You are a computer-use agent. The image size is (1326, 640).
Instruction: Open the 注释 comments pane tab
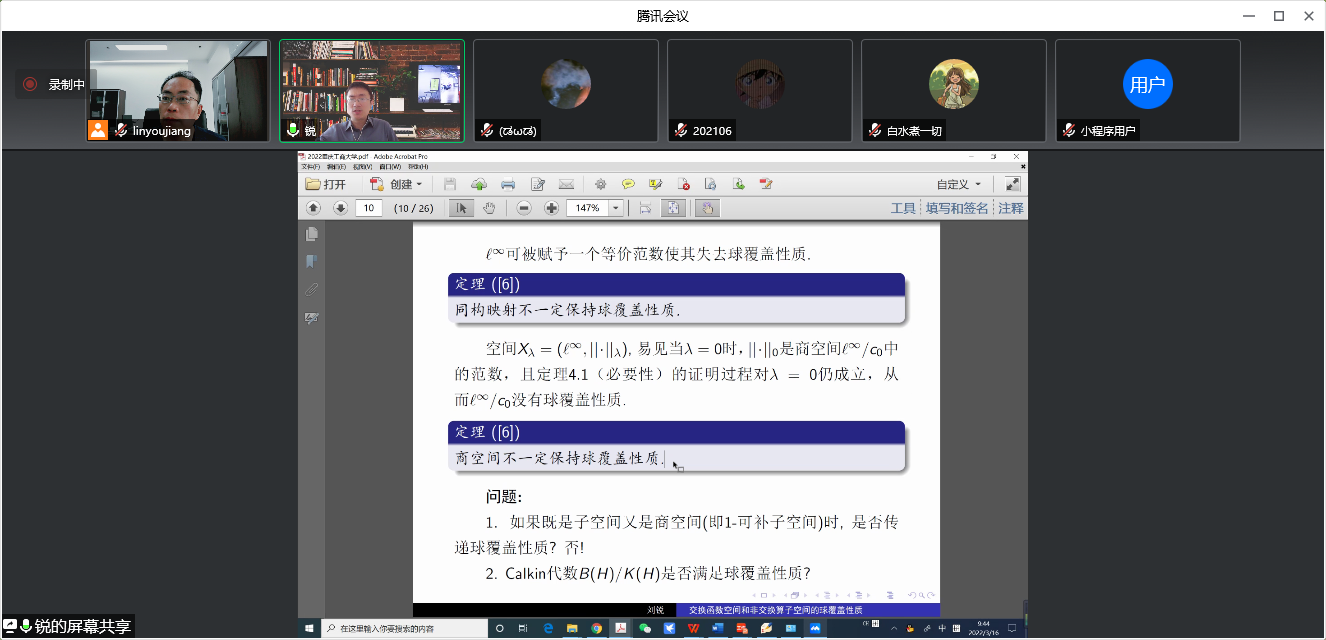coord(1011,208)
